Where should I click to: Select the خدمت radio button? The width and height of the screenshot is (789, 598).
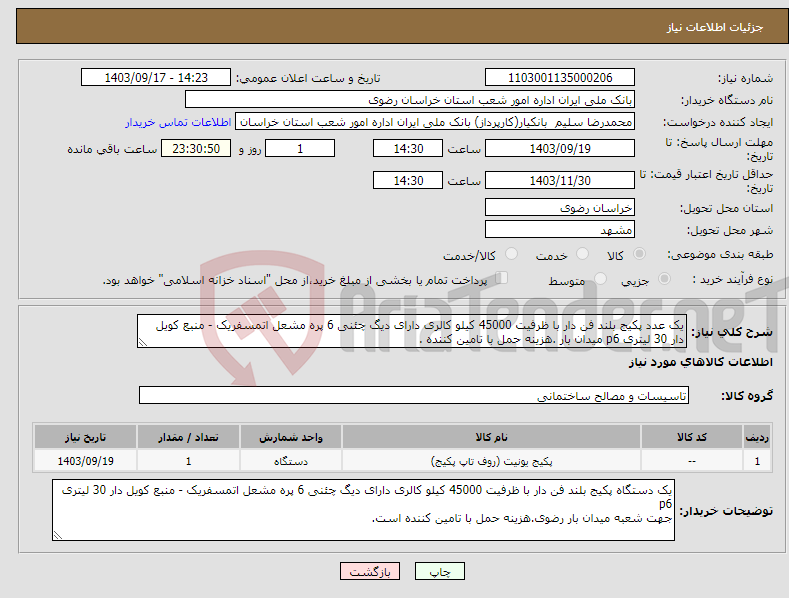pyautogui.click(x=582, y=253)
